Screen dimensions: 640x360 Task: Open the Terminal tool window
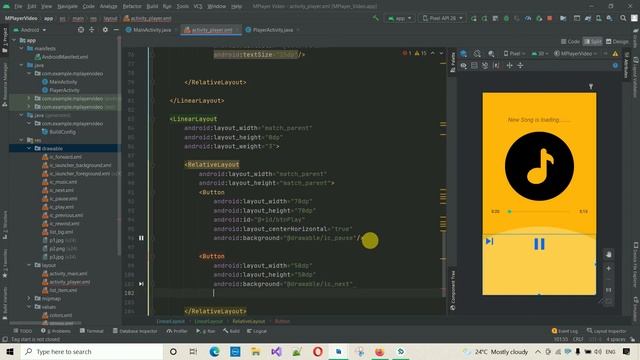click(x=92, y=331)
